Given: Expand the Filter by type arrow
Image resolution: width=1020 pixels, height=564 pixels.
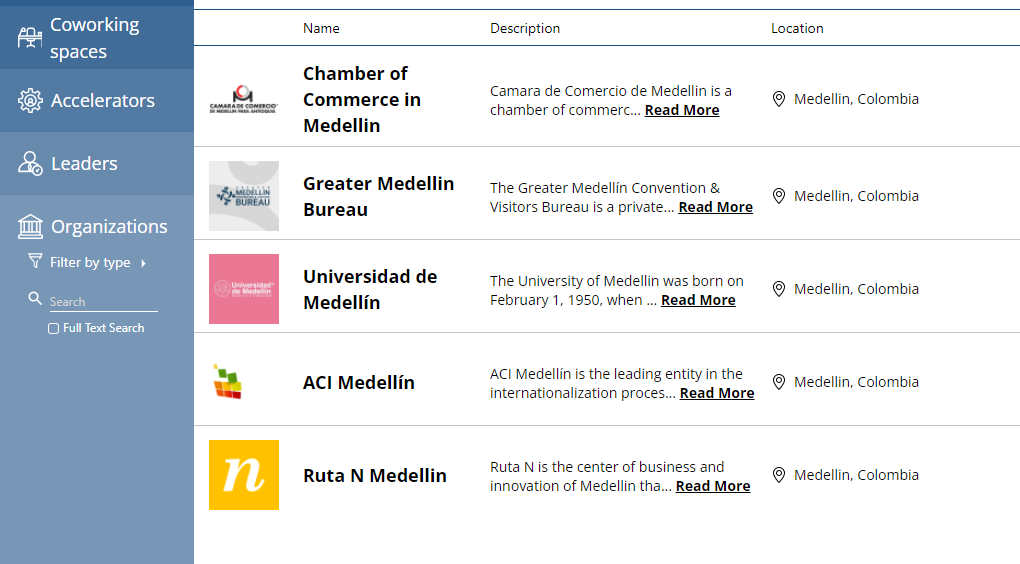Looking at the screenshot, I should click(x=143, y=263).
